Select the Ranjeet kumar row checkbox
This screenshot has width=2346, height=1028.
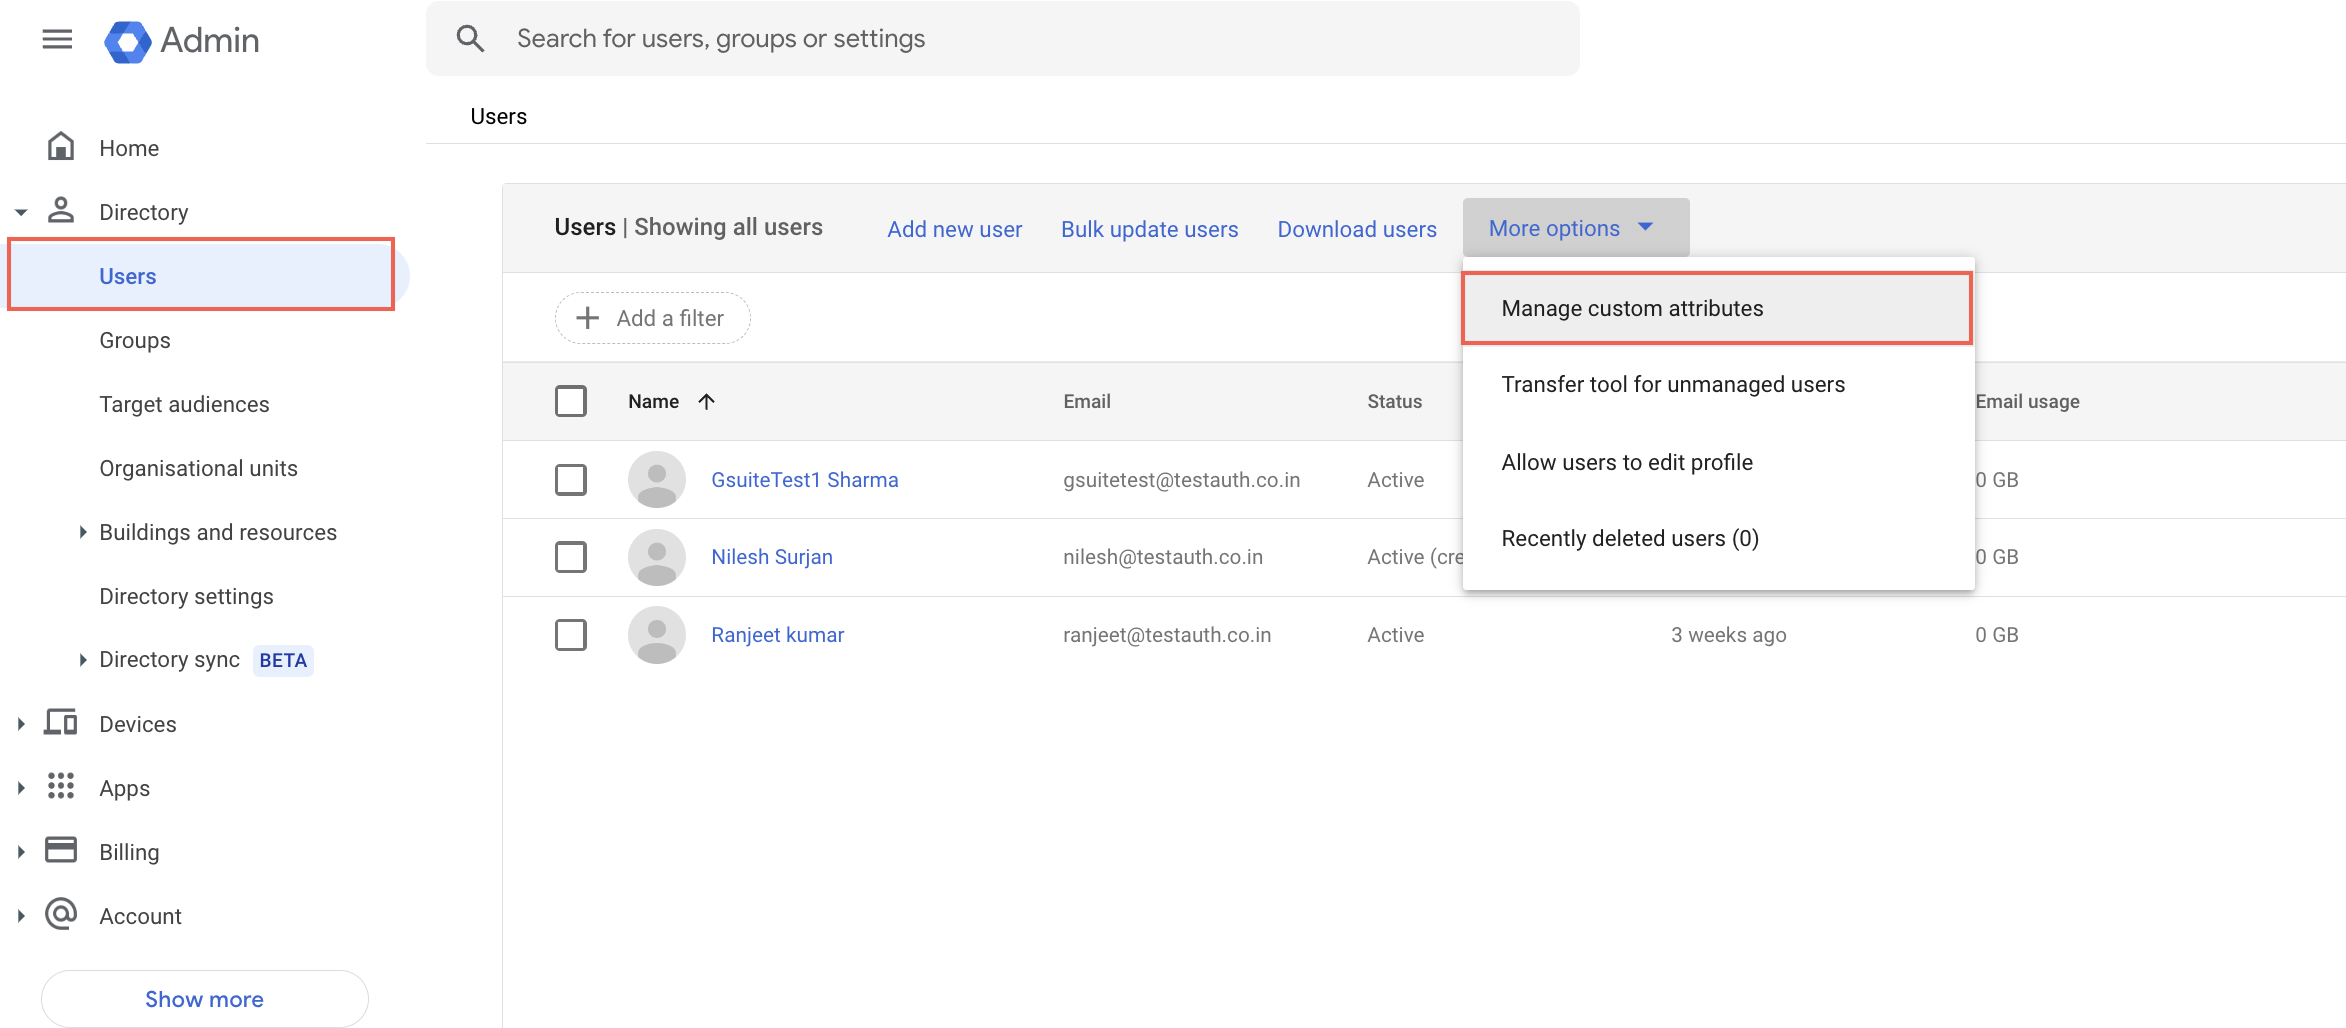coord(571,635)
